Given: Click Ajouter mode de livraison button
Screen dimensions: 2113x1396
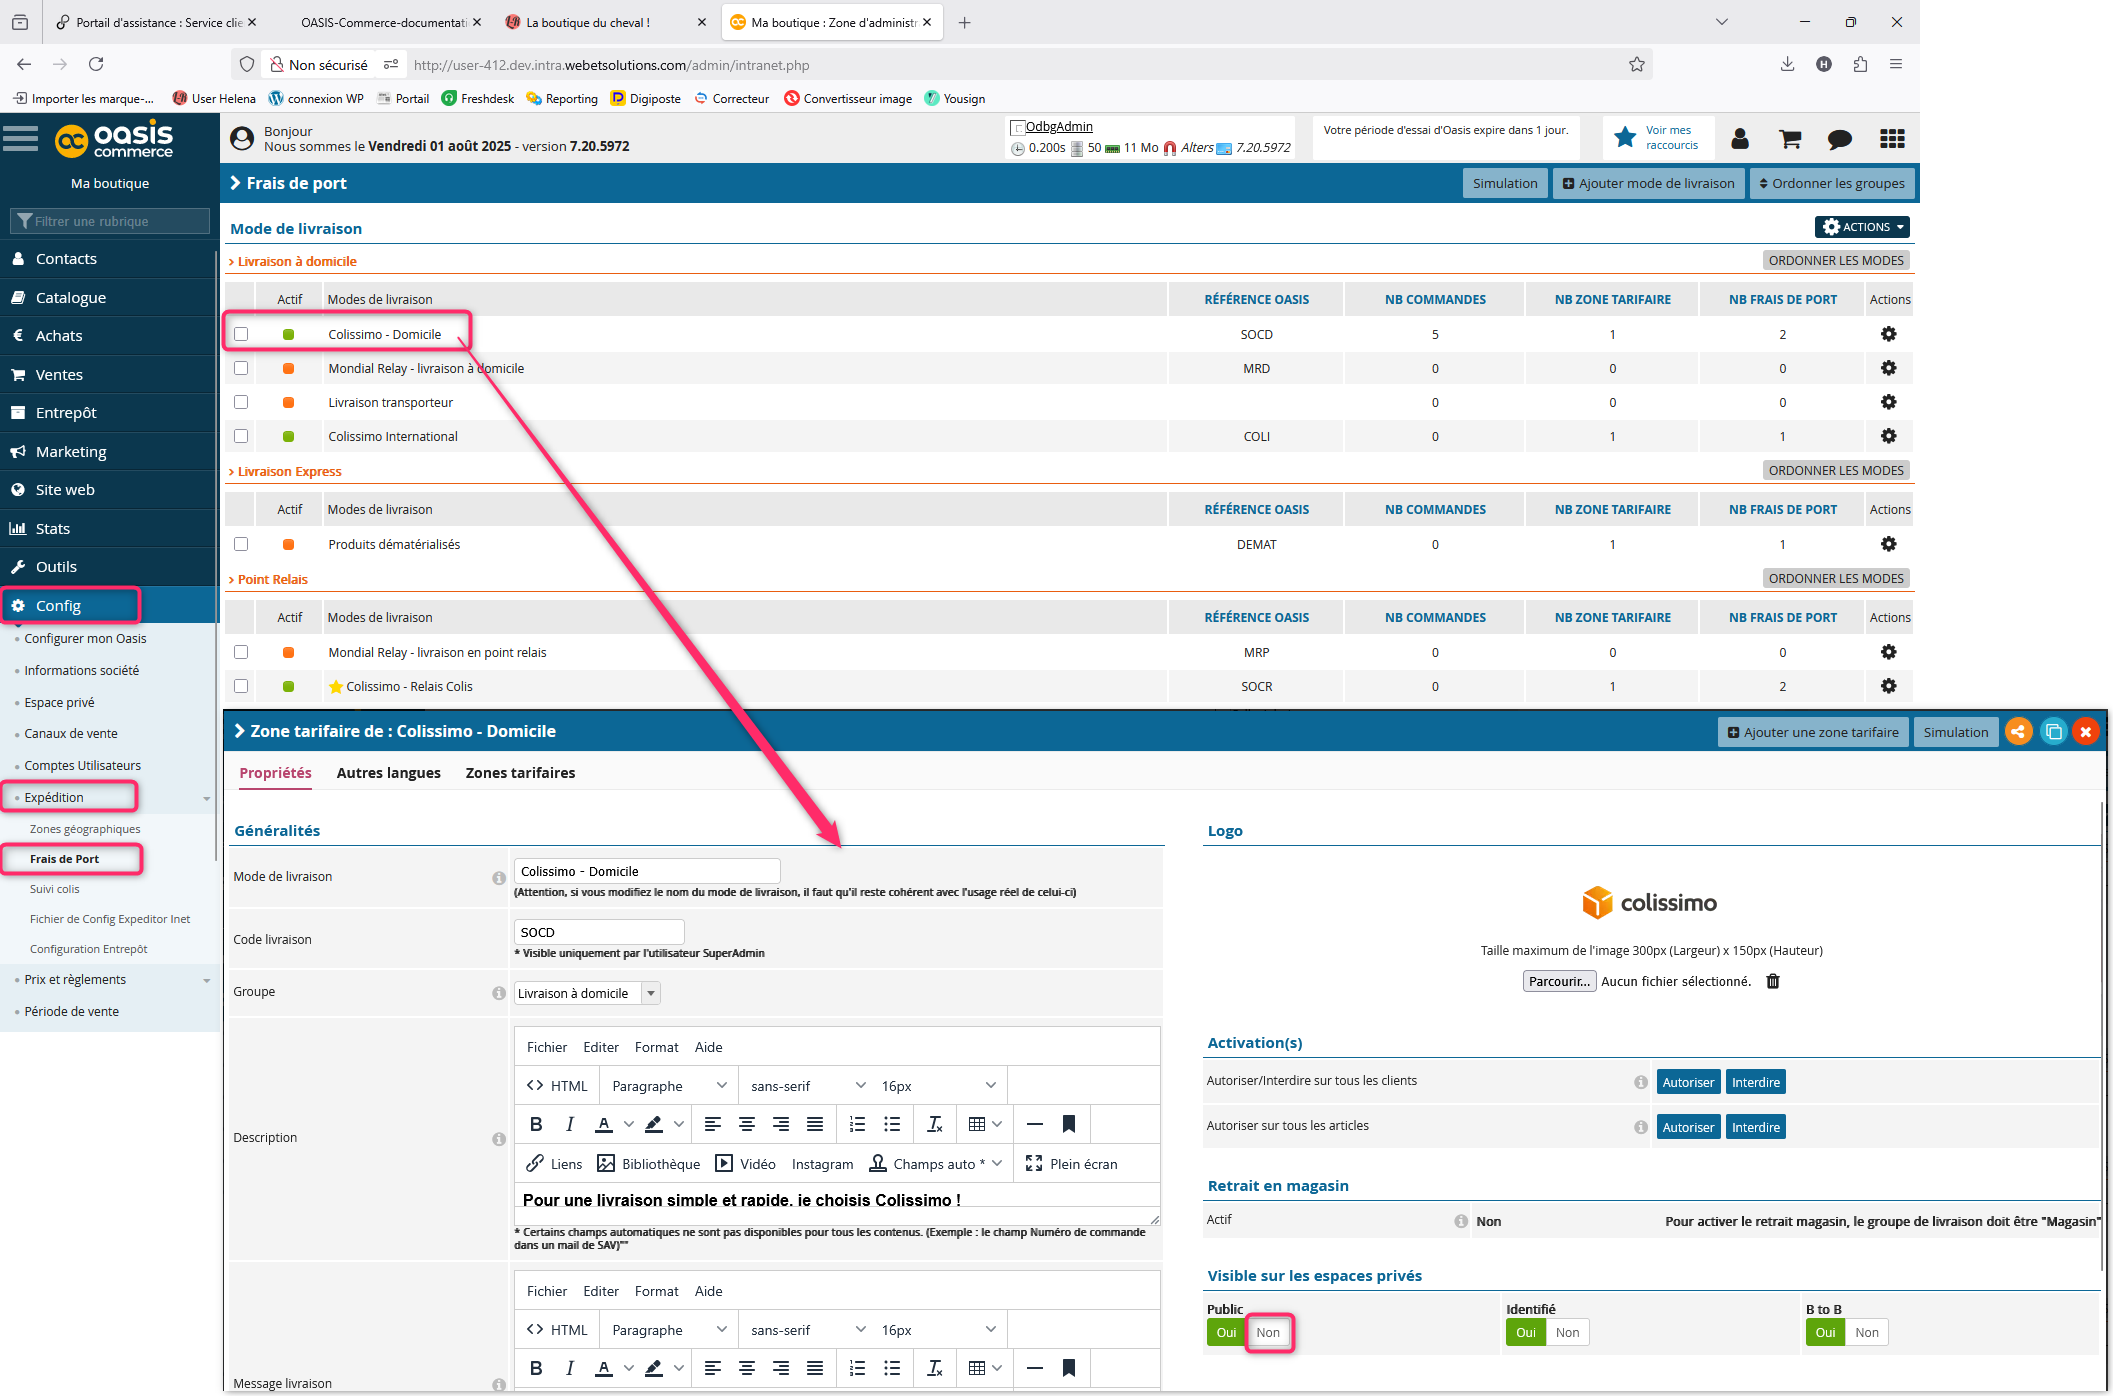Looking at the screenshot, I should tap(1648, 183).
